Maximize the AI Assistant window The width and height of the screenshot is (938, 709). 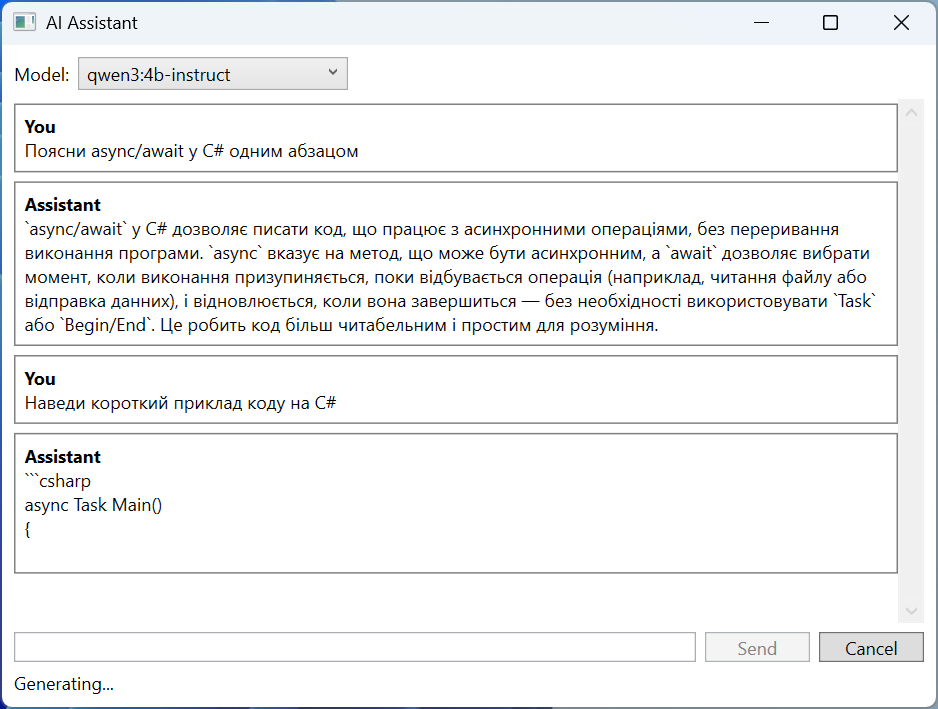(x=830, y=23)
